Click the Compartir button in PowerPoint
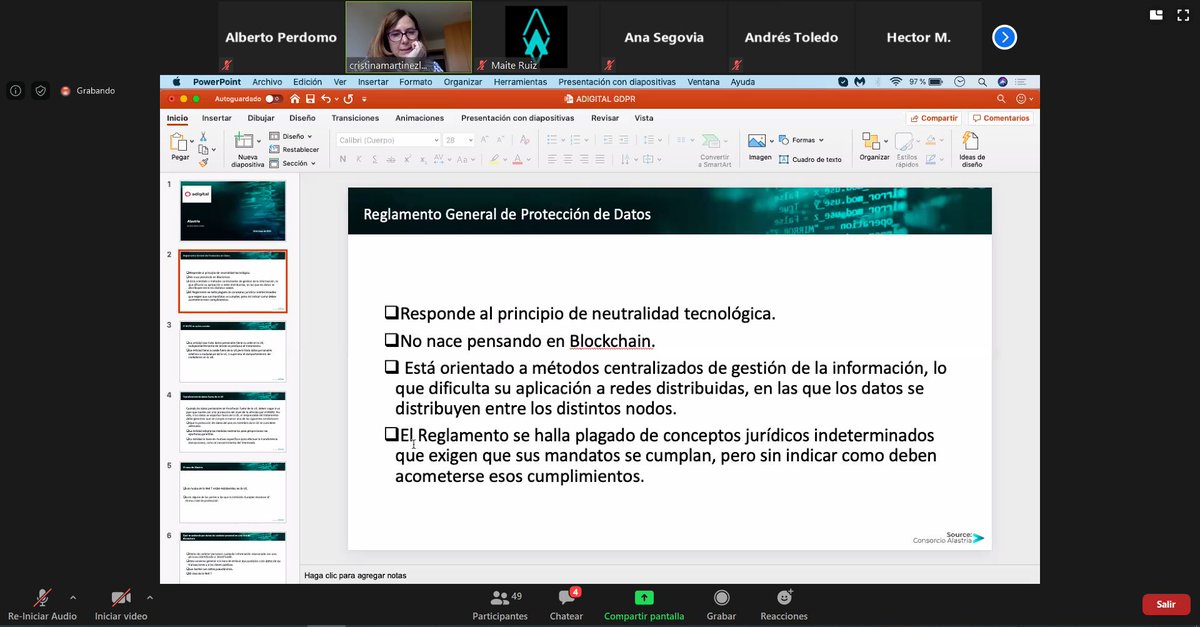Image resolution: width=1200 pixels, height=627 pixels. point(933,118)
